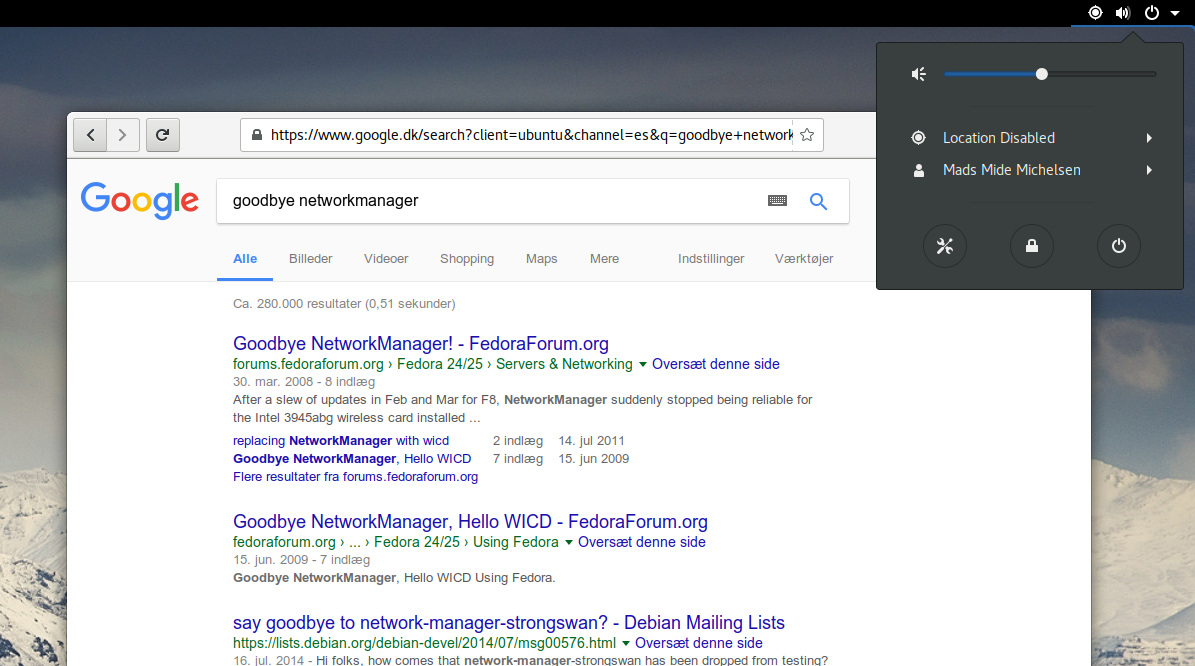
Task: Click the Google search box text
Action: pos(325,200)
